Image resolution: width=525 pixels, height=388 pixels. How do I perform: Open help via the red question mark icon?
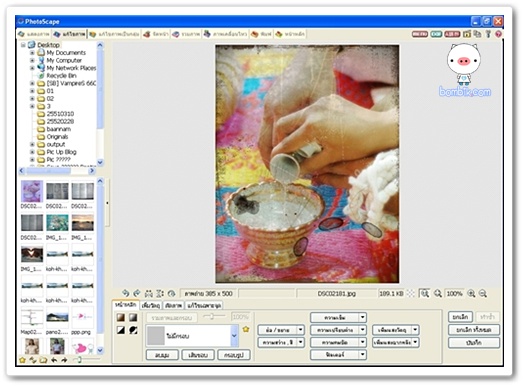tap(498, 34)
